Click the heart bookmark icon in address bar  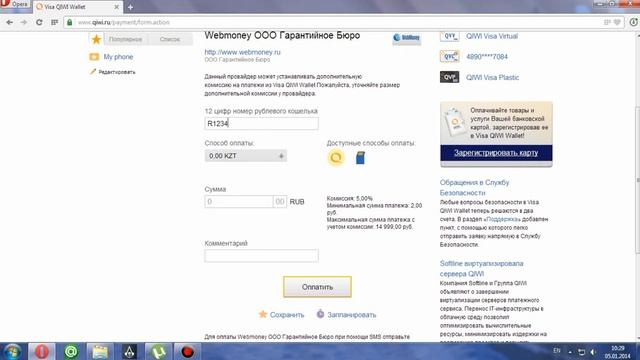pos(617,22)
